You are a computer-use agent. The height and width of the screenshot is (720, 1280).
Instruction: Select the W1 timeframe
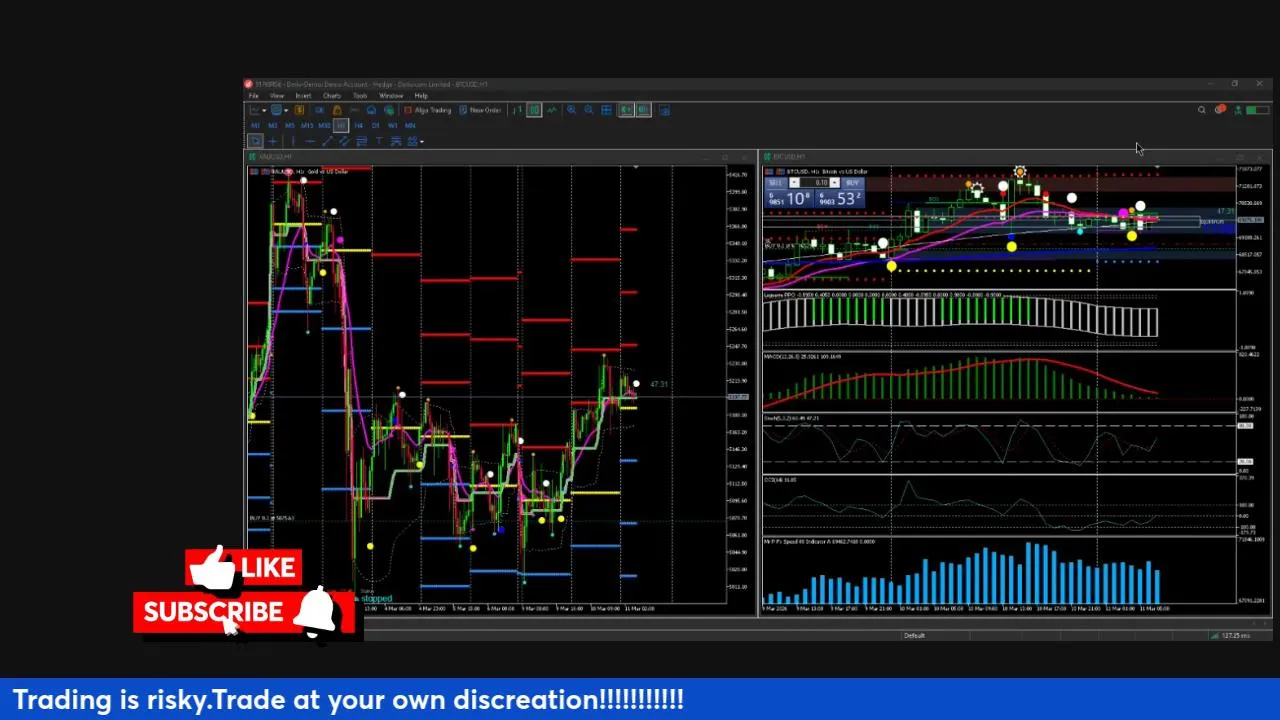[392, 125]
